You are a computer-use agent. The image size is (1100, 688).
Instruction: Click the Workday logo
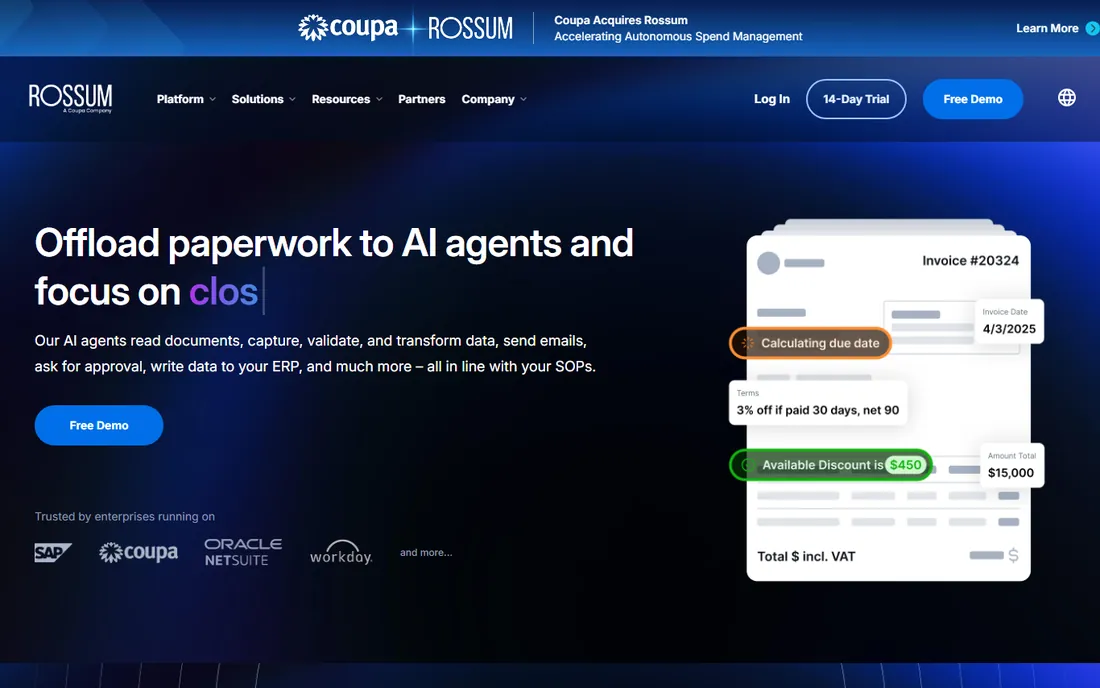[x=341, y=553]
